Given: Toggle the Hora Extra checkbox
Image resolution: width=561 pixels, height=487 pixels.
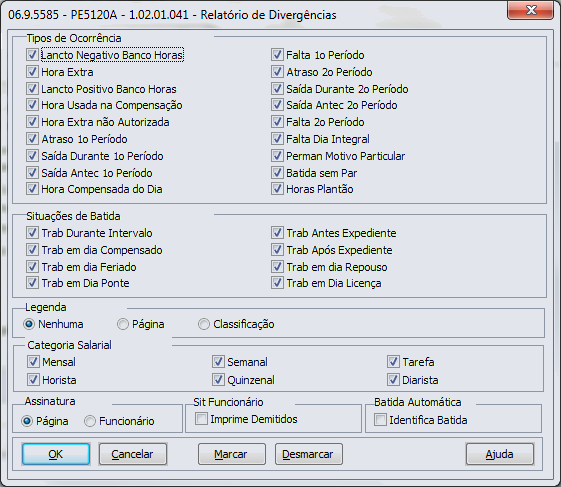Looking at the screenshot, I should 32,72.
